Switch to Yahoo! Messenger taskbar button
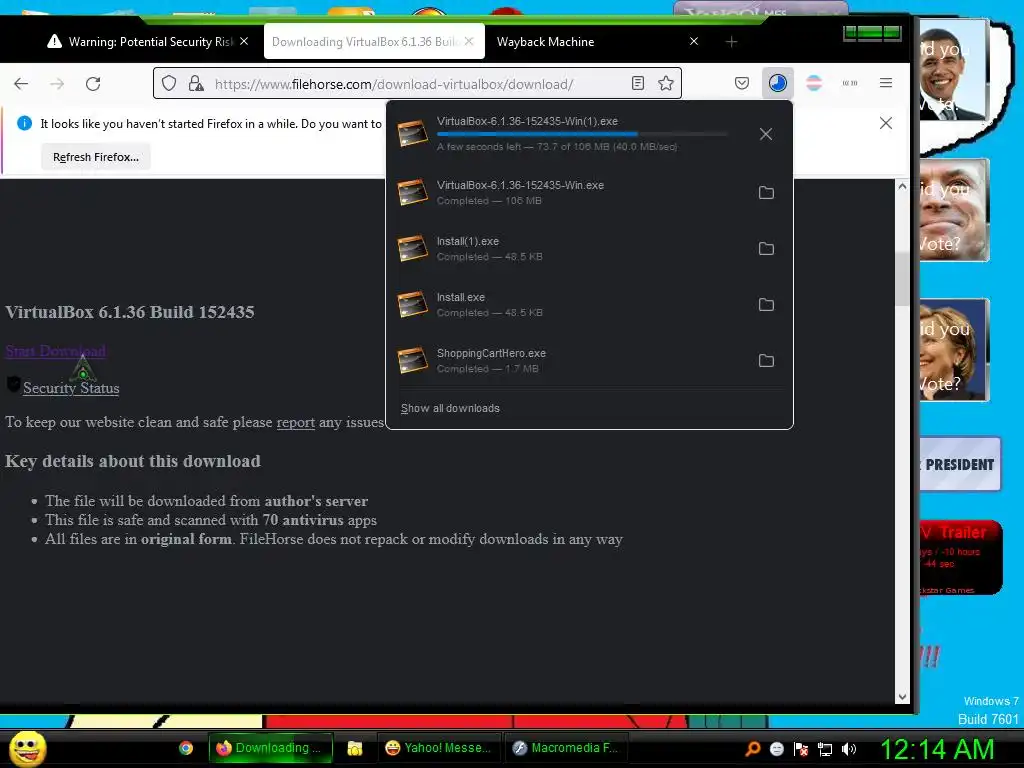1024x768 pixels. click(x=440, y=748)
